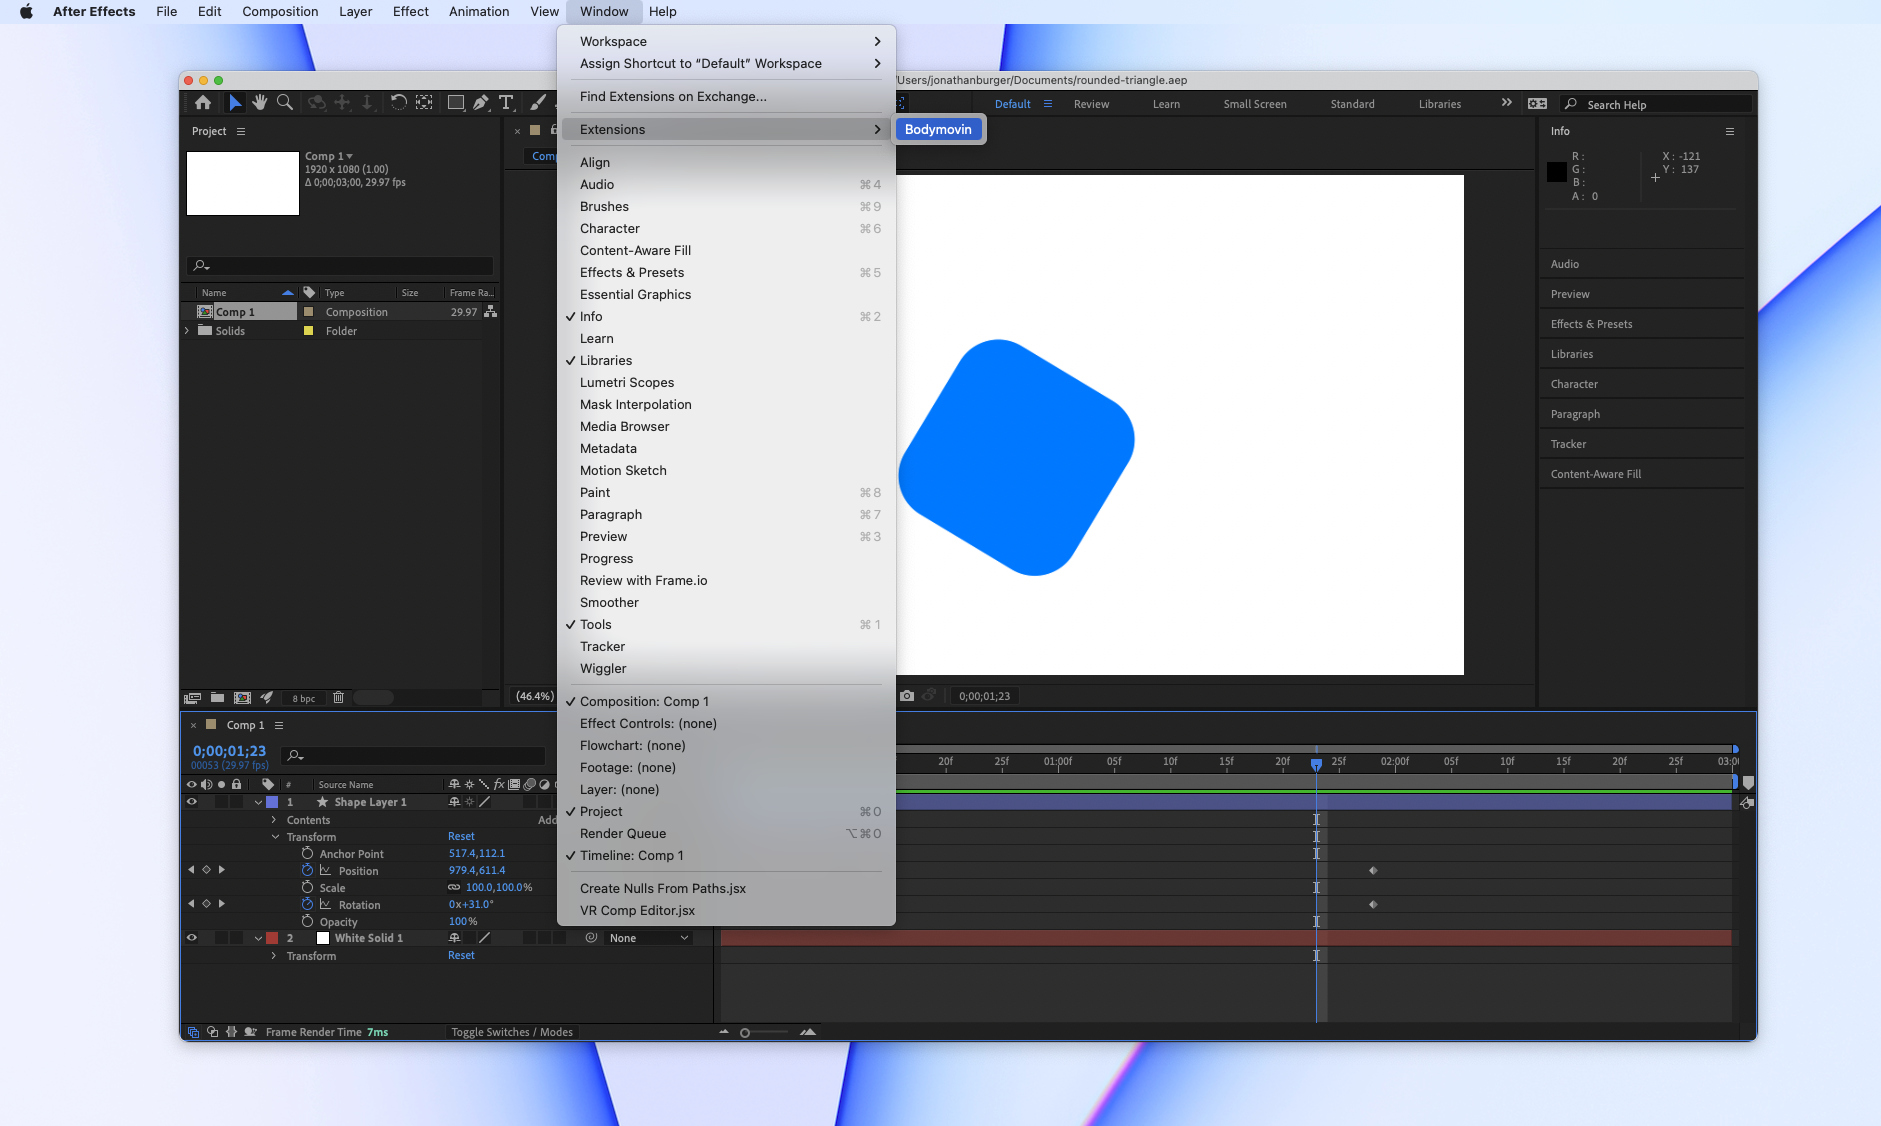Select the Rectangle shape tool
The height and width of the screenshot is (1126, 1881).
click(455, 103)
